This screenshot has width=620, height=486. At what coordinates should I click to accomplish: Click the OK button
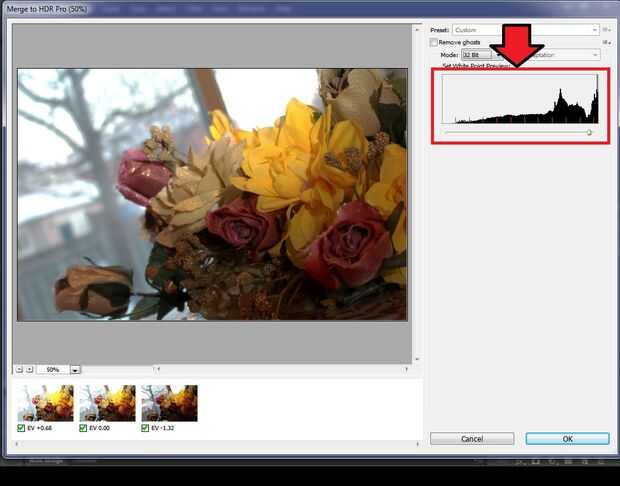(567, 439)
